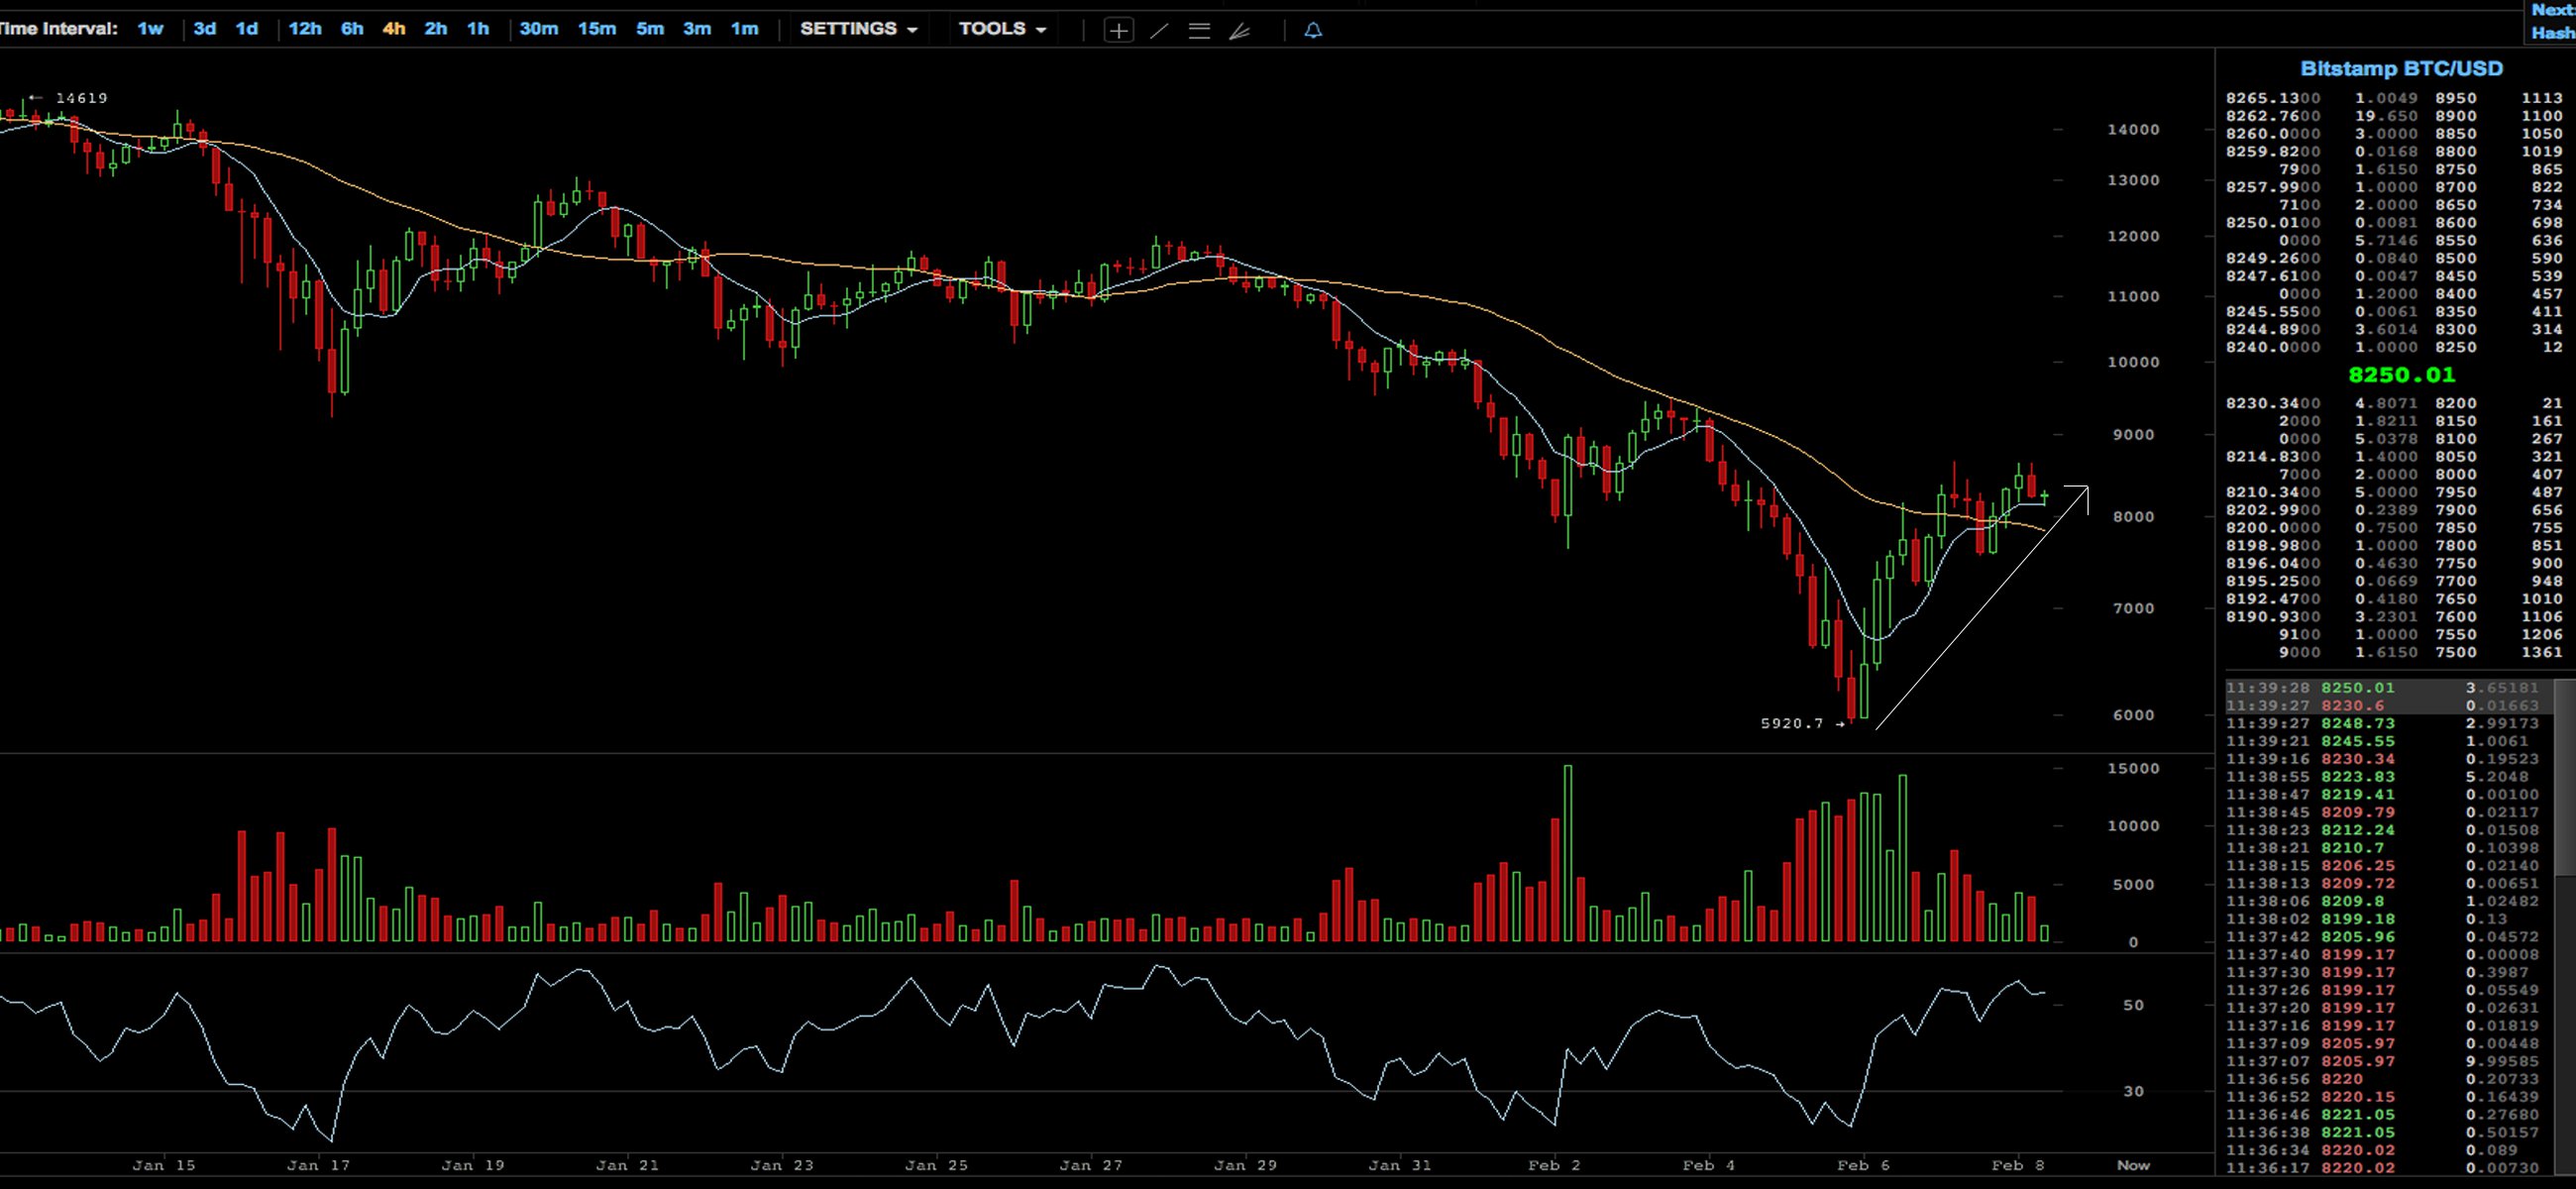Viewport: 2576px width, 1189px height.
Task: Click the current price 8250.01 in green
Action: 2401,375
